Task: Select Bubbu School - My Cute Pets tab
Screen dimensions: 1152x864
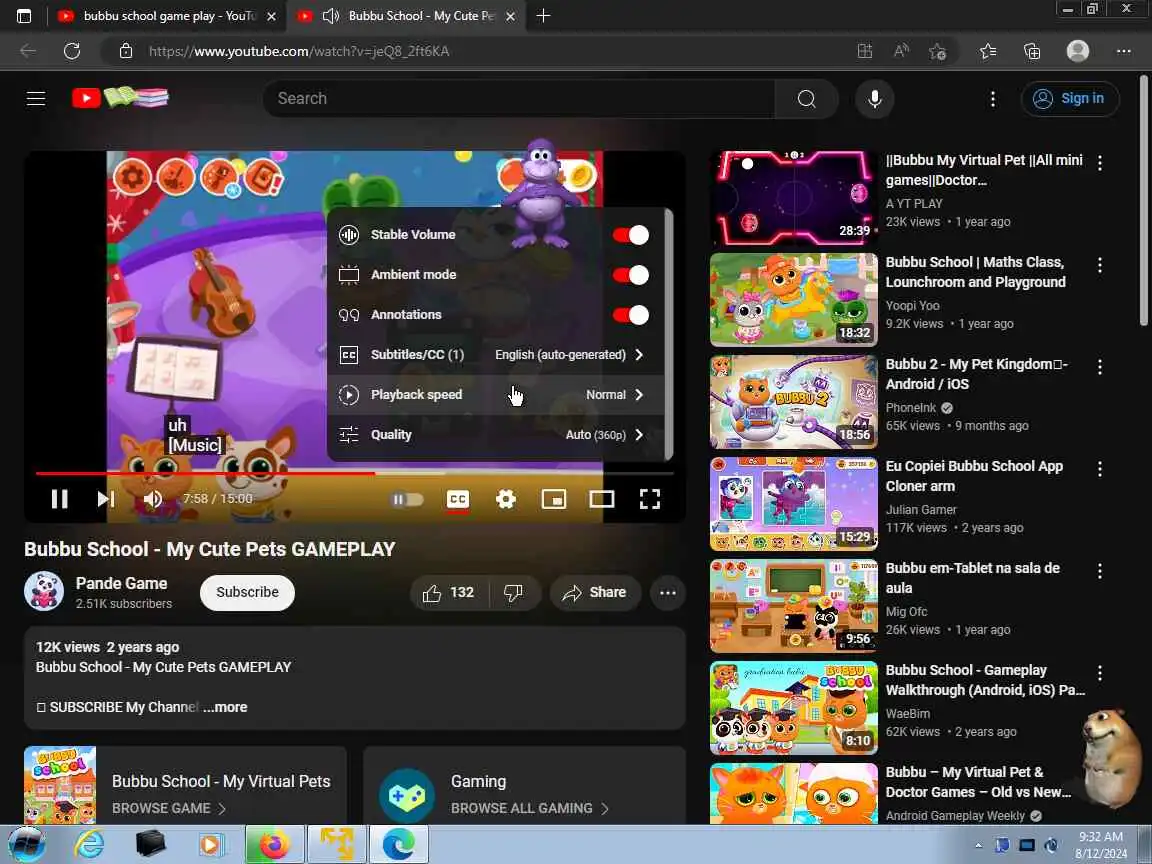Action: 420,15
